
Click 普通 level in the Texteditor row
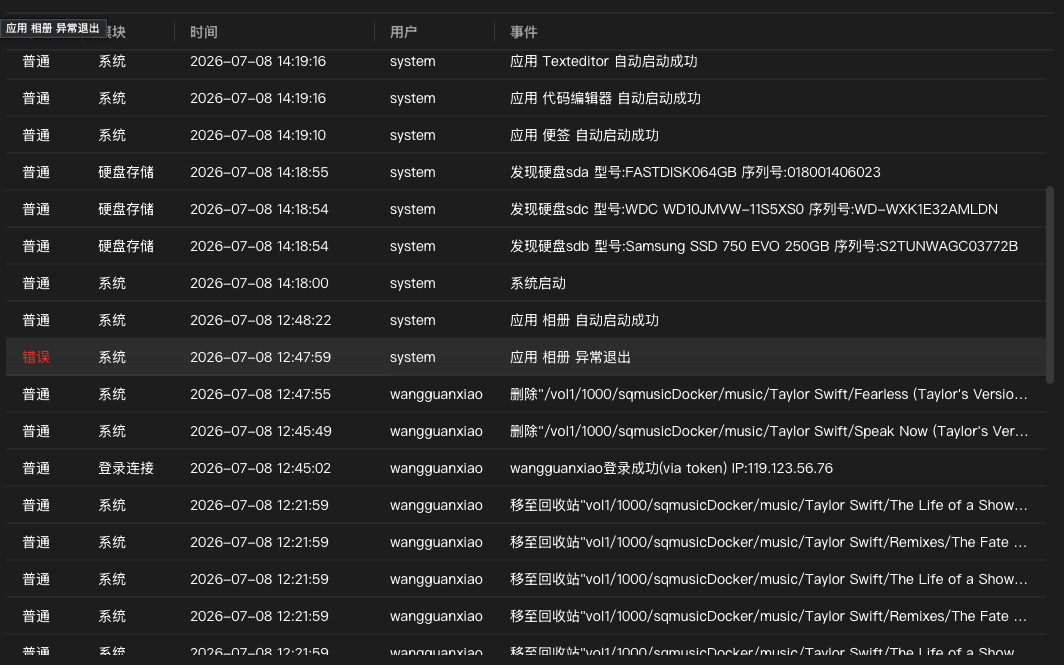point(36,61)
